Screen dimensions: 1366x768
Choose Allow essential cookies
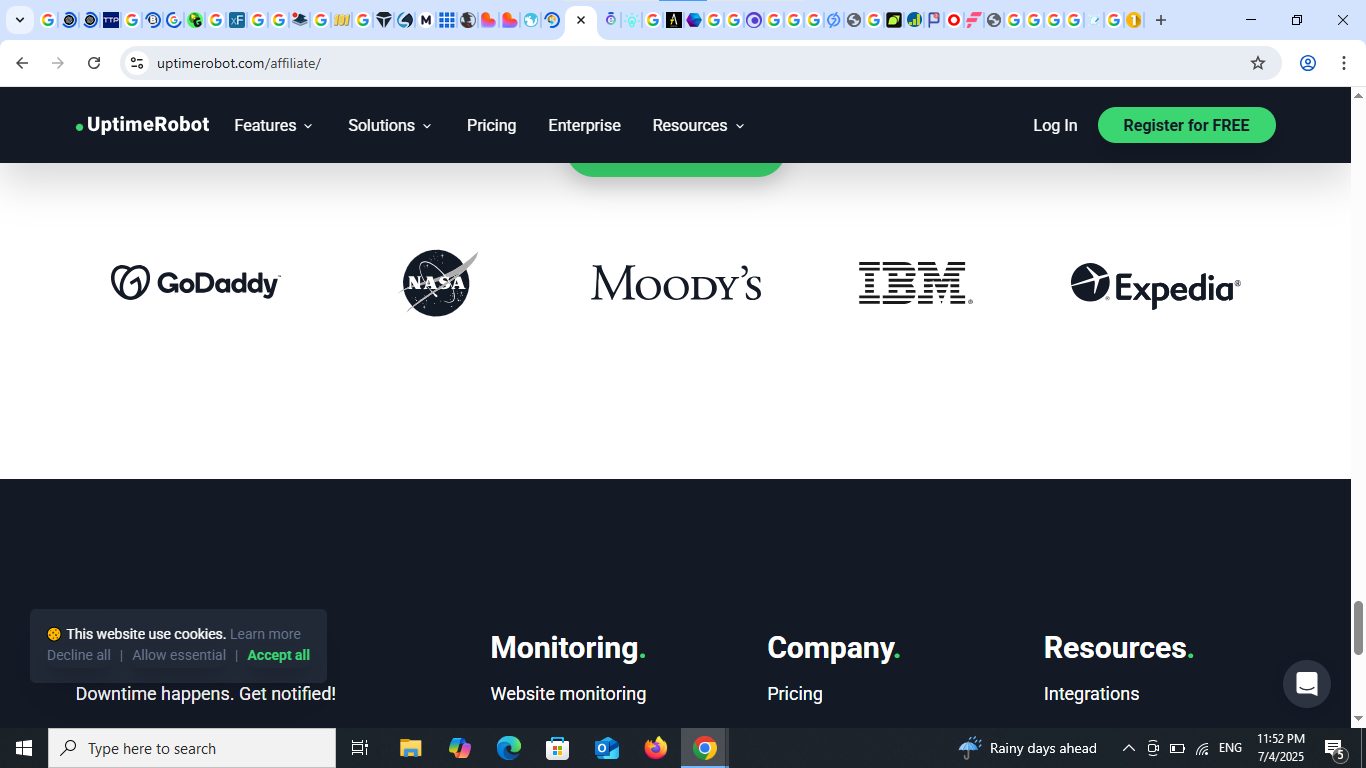(179, 655)
